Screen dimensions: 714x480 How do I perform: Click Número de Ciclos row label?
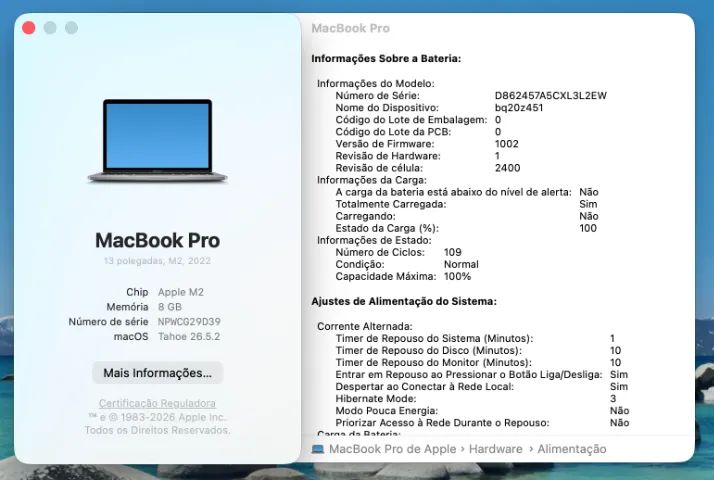(380, 252)
